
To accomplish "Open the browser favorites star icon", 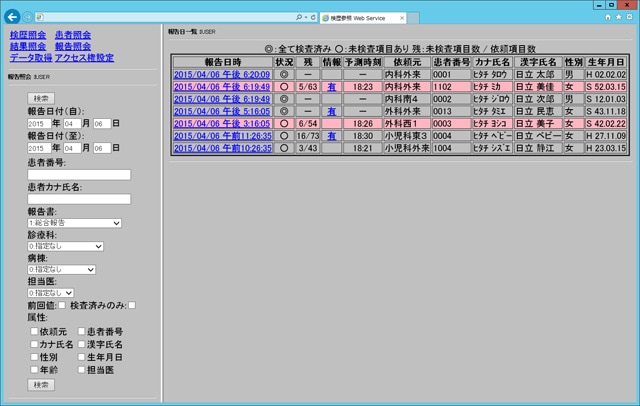I will 620,17.
